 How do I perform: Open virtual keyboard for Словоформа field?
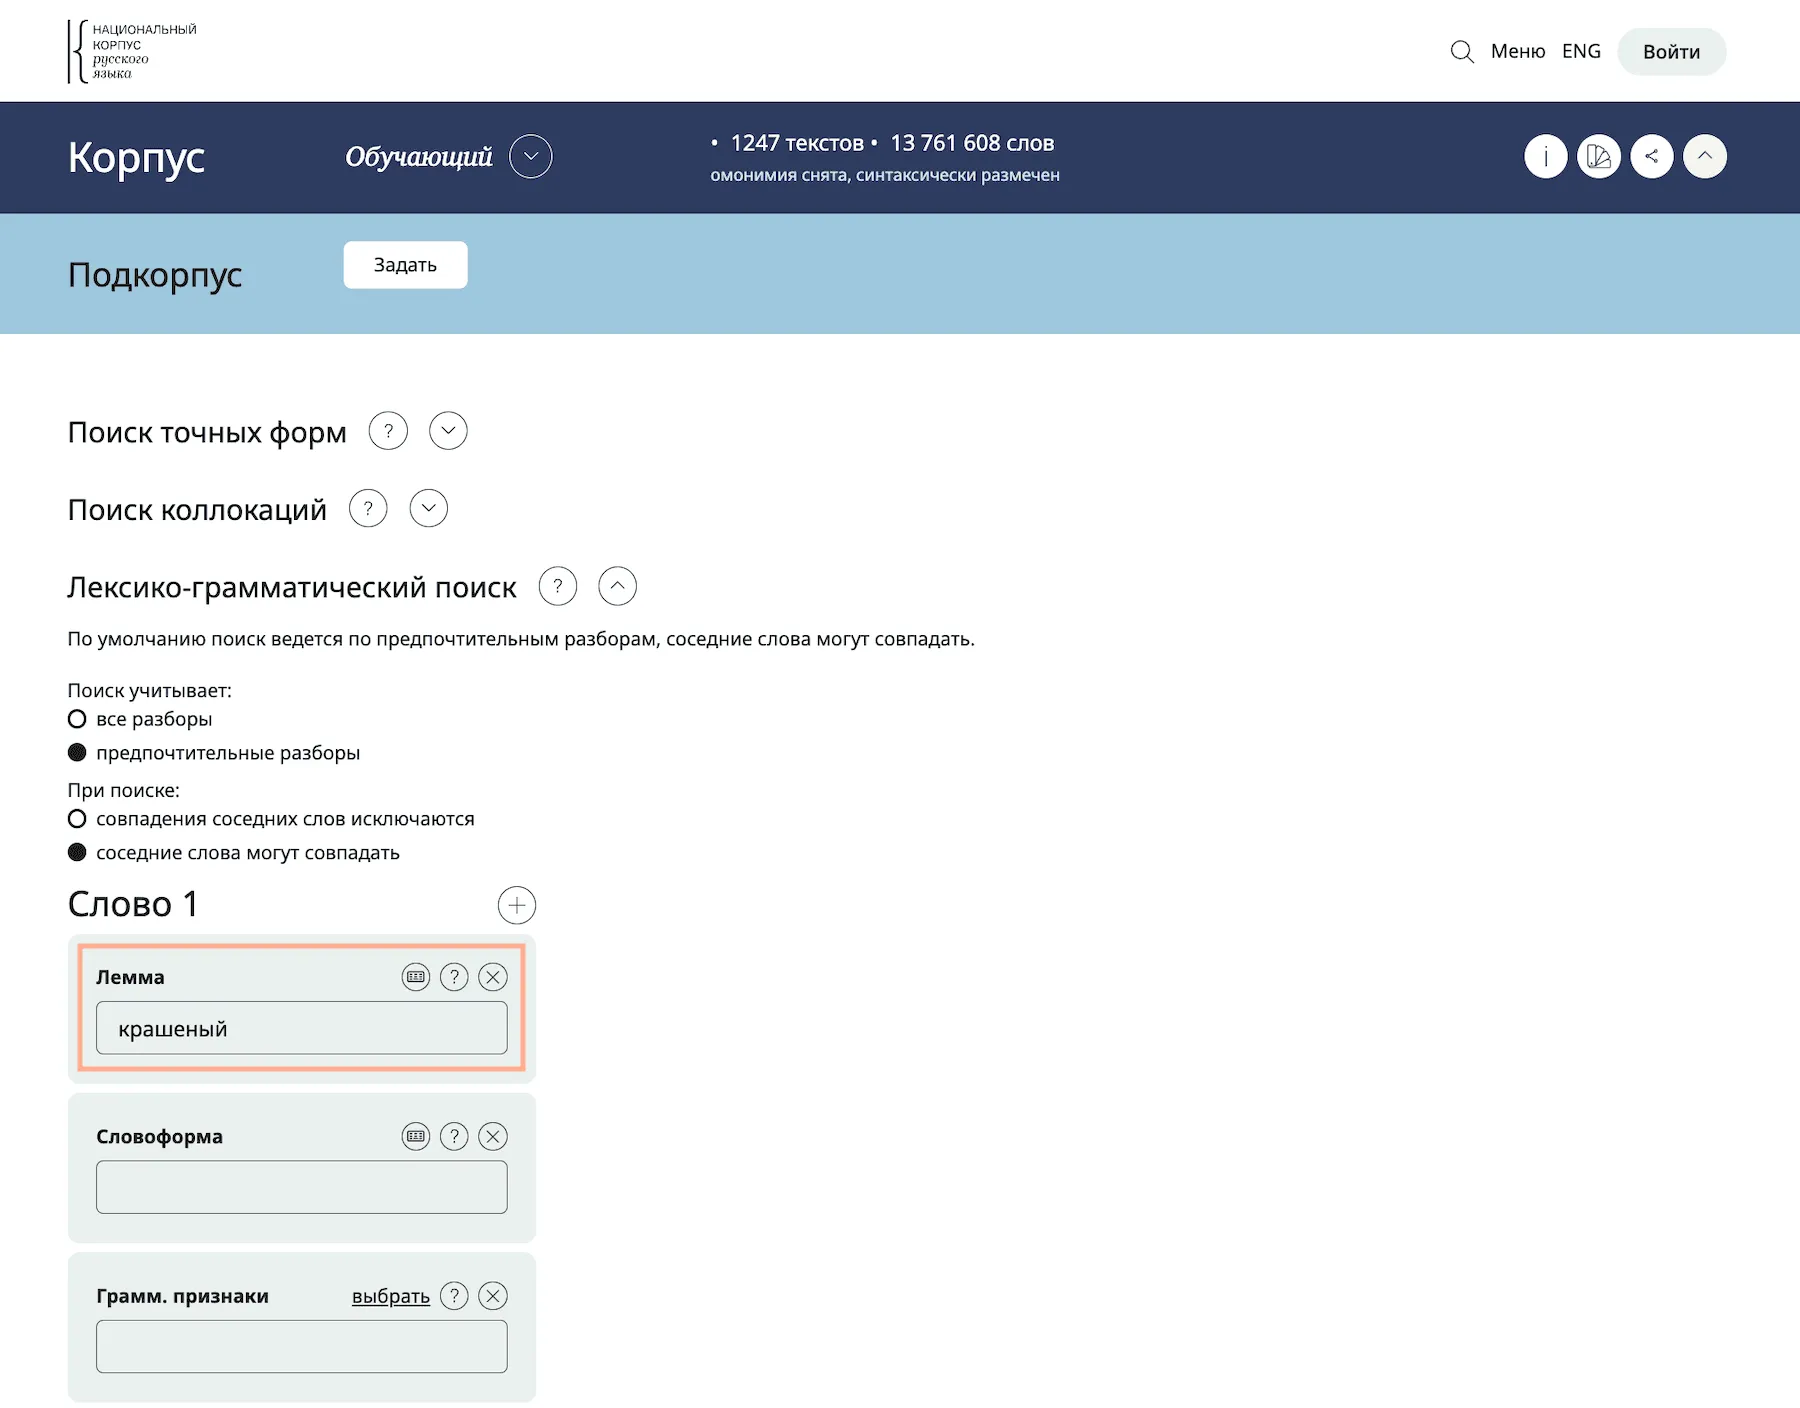tap(416, 1136)
